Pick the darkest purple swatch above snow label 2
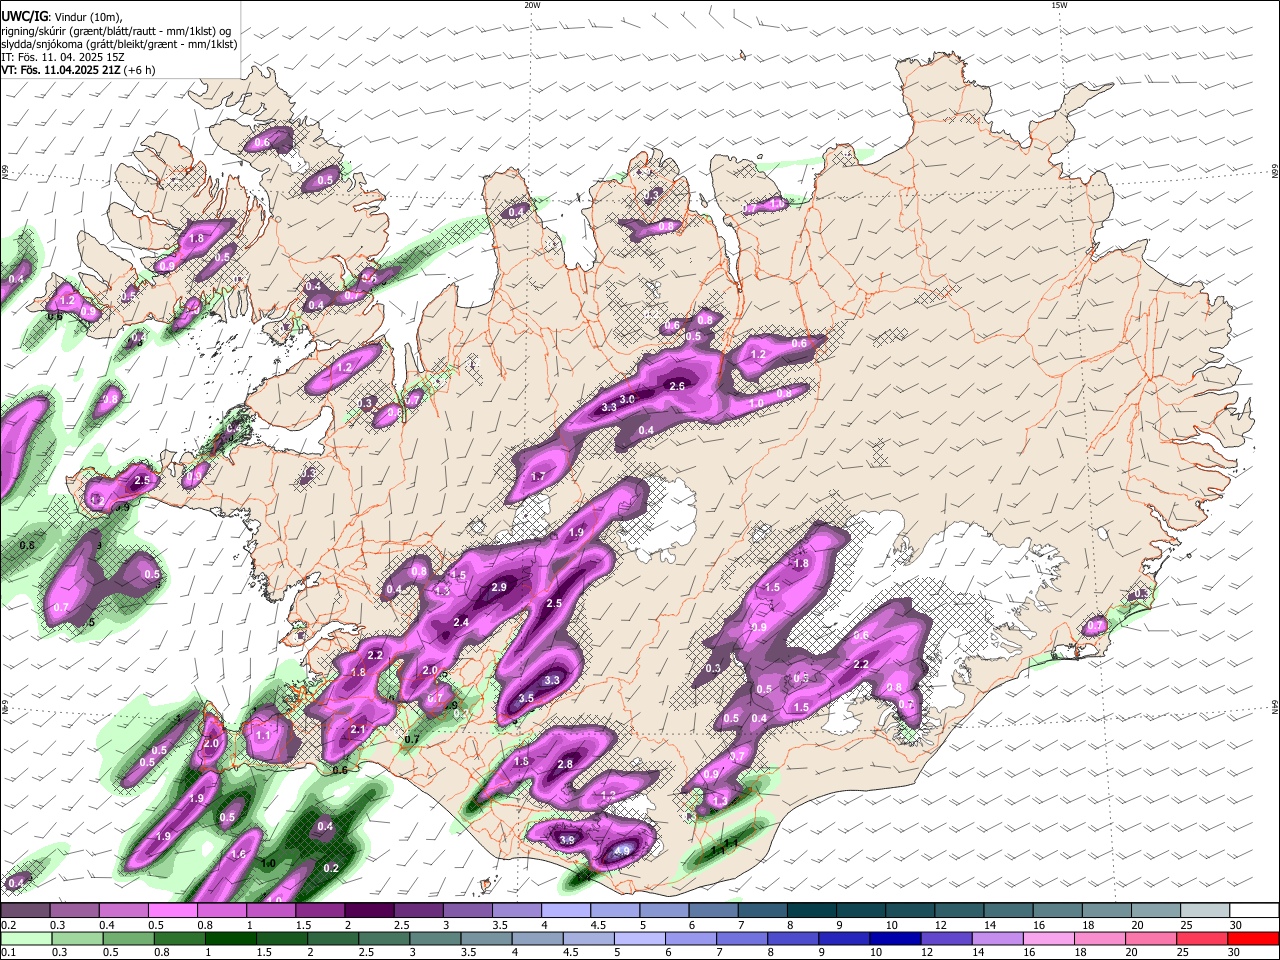Image resolution: width=1280 pixels, height=960 pixels. [368, 910]
